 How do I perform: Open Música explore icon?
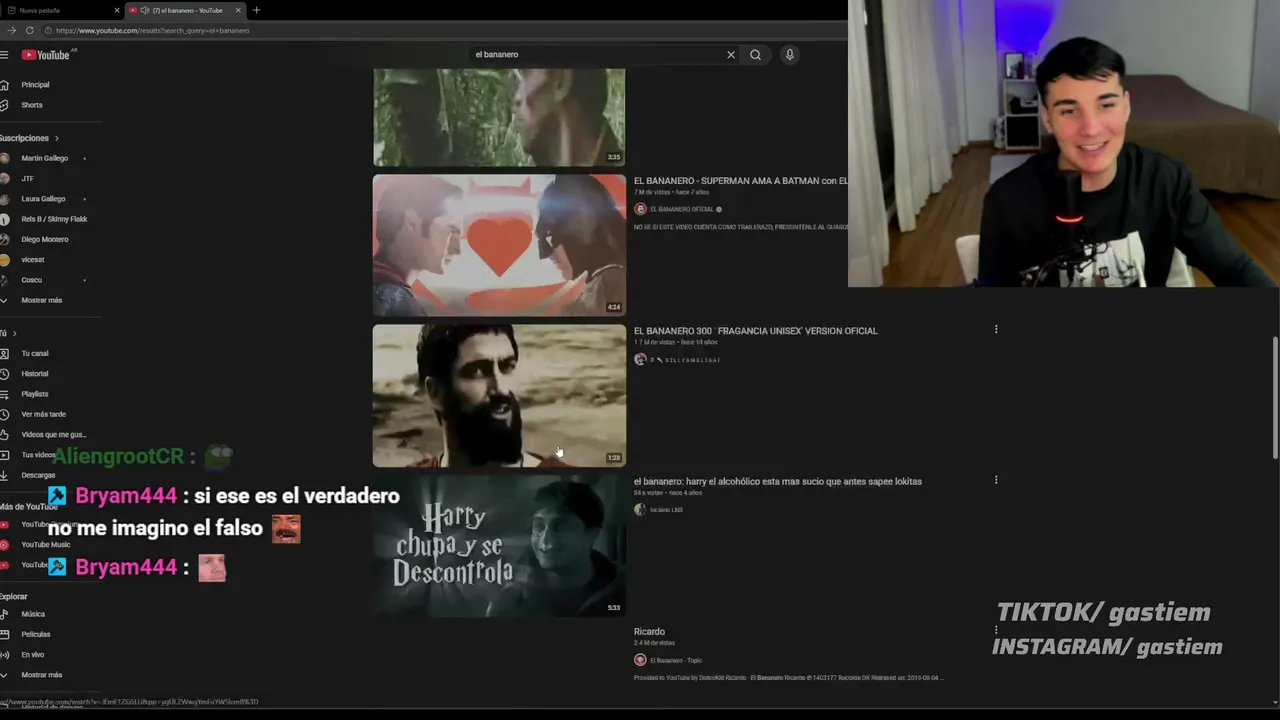(x=5, y=614)
